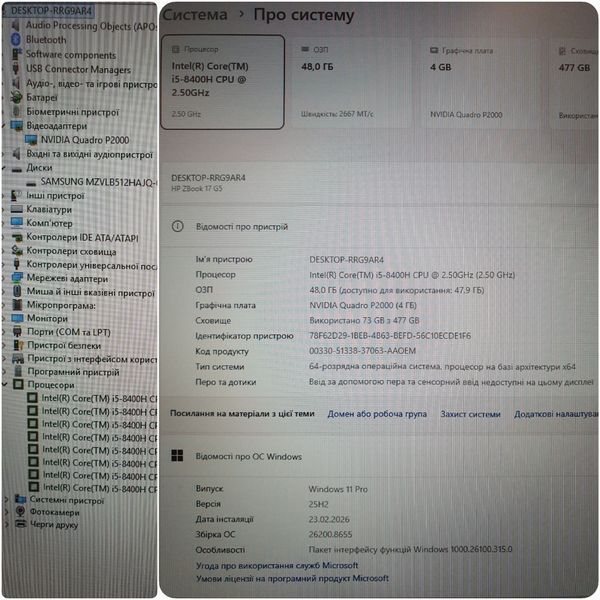Image resolution: width=600 pixels, height=600 pixels.
Task: Select the storage 477 GB card
Action: pyautogui.click(x=573, y=82)
